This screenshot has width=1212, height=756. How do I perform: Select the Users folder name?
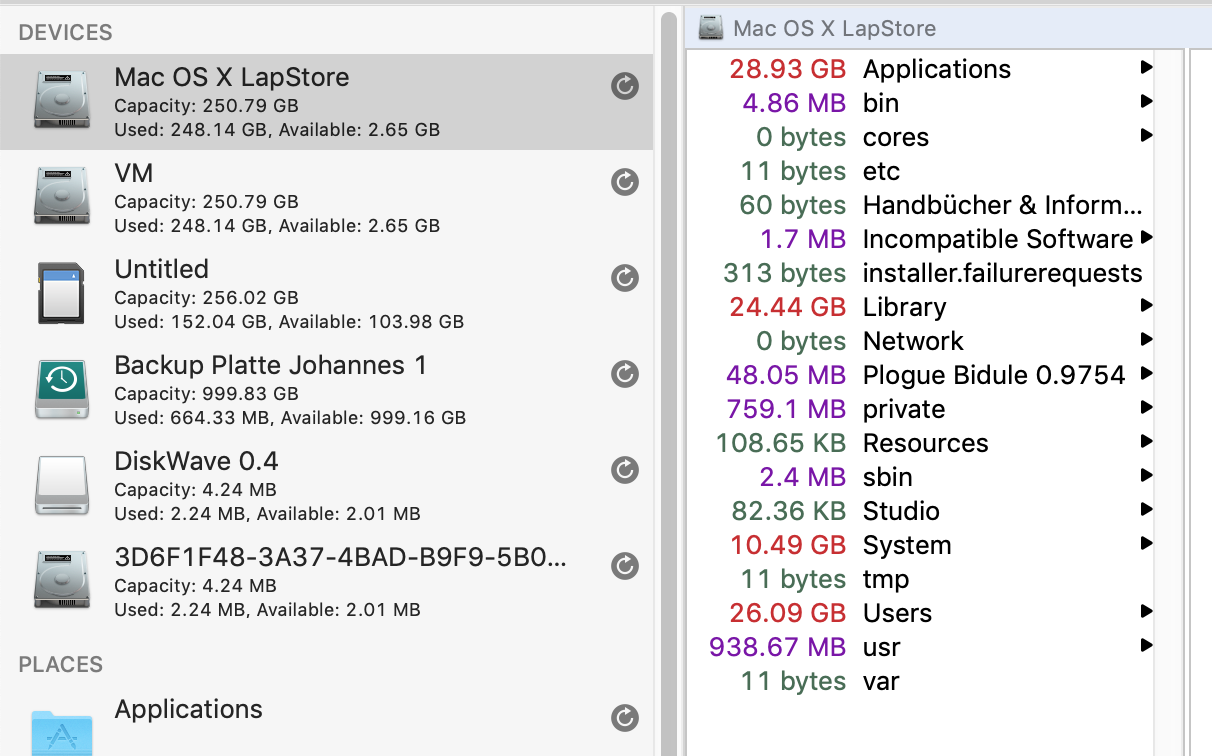[898, 613]
